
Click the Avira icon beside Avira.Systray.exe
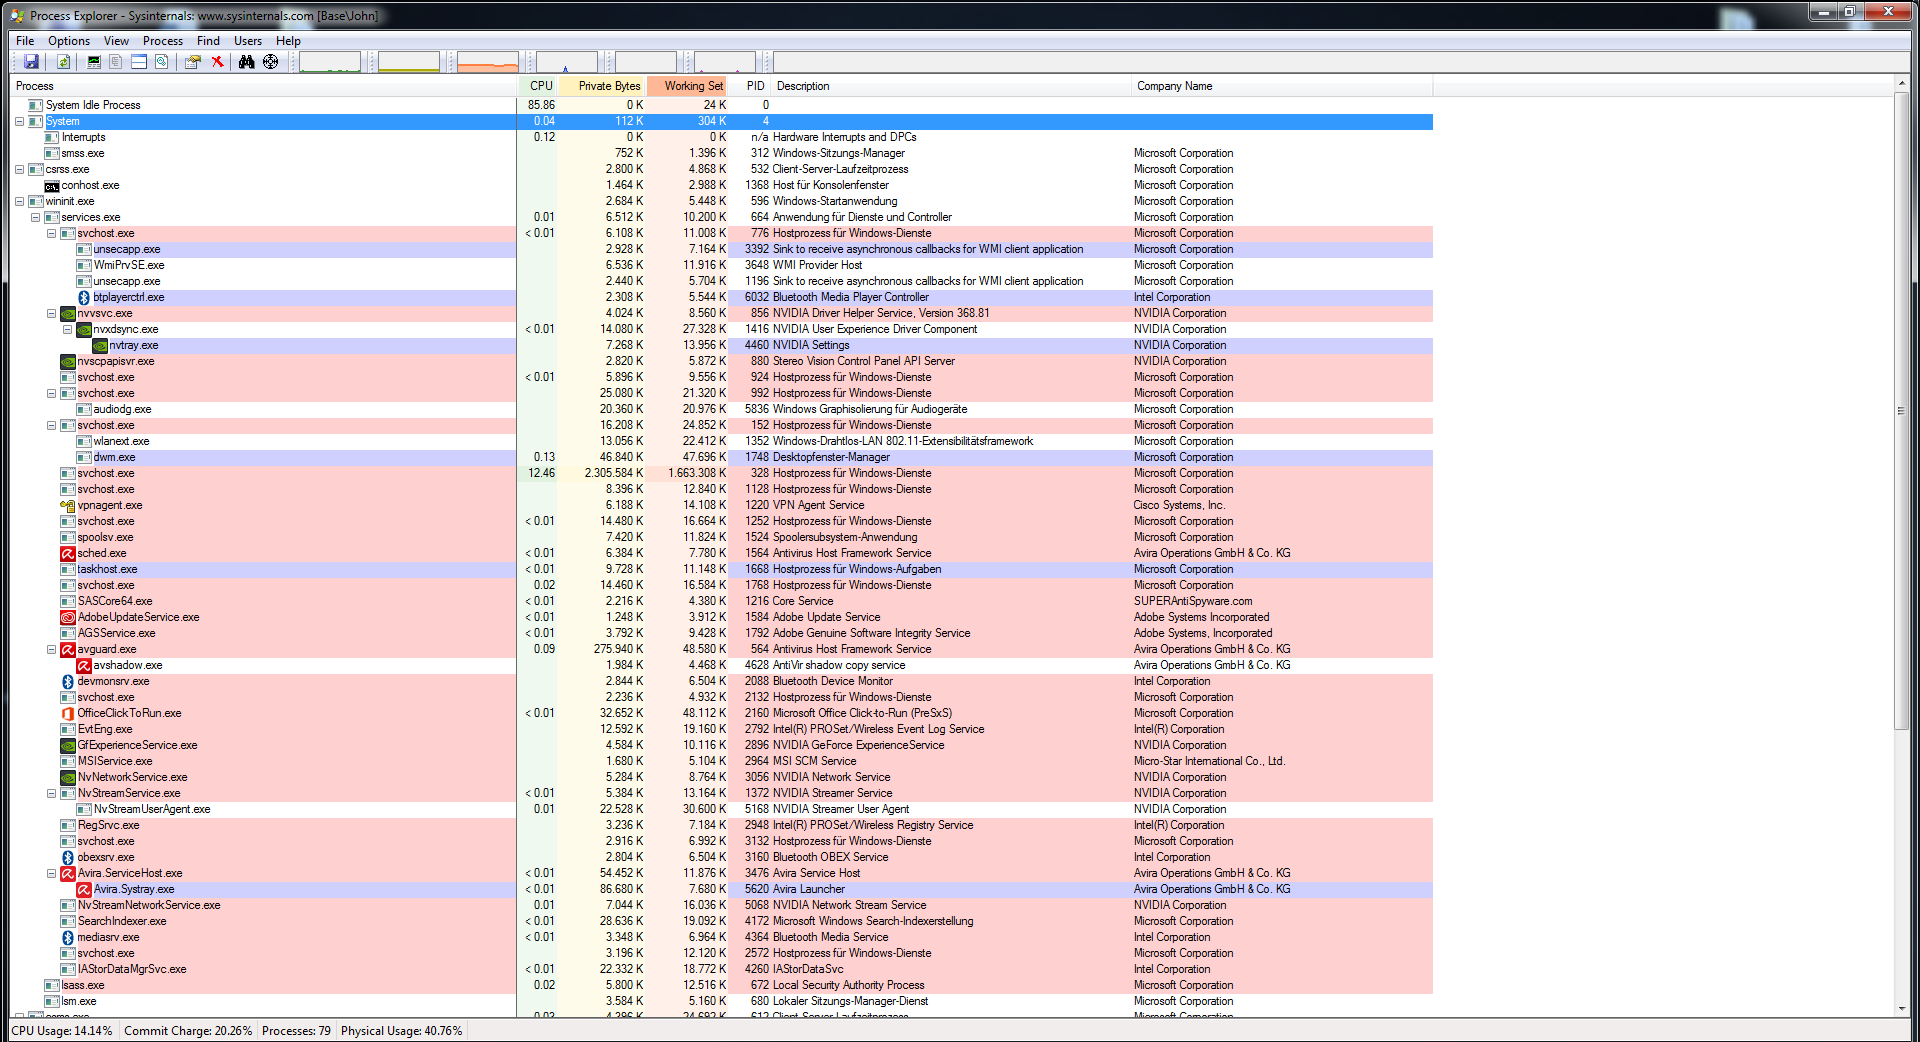pos(84,889)
